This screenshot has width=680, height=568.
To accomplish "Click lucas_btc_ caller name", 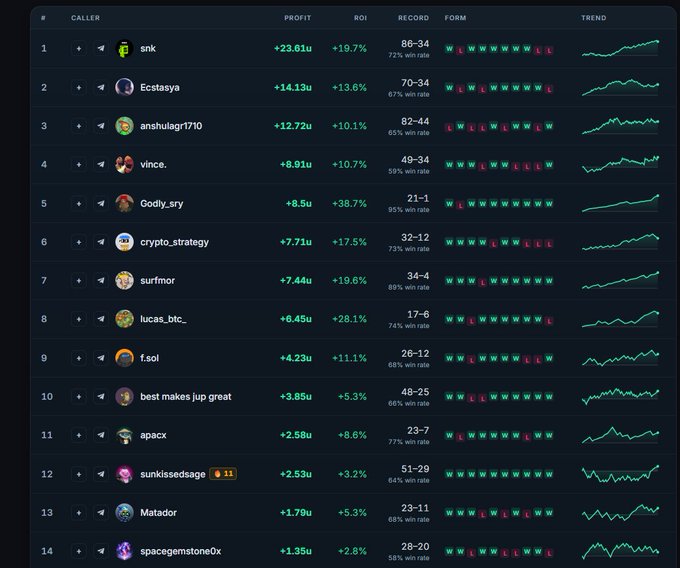I will (163, 319).
